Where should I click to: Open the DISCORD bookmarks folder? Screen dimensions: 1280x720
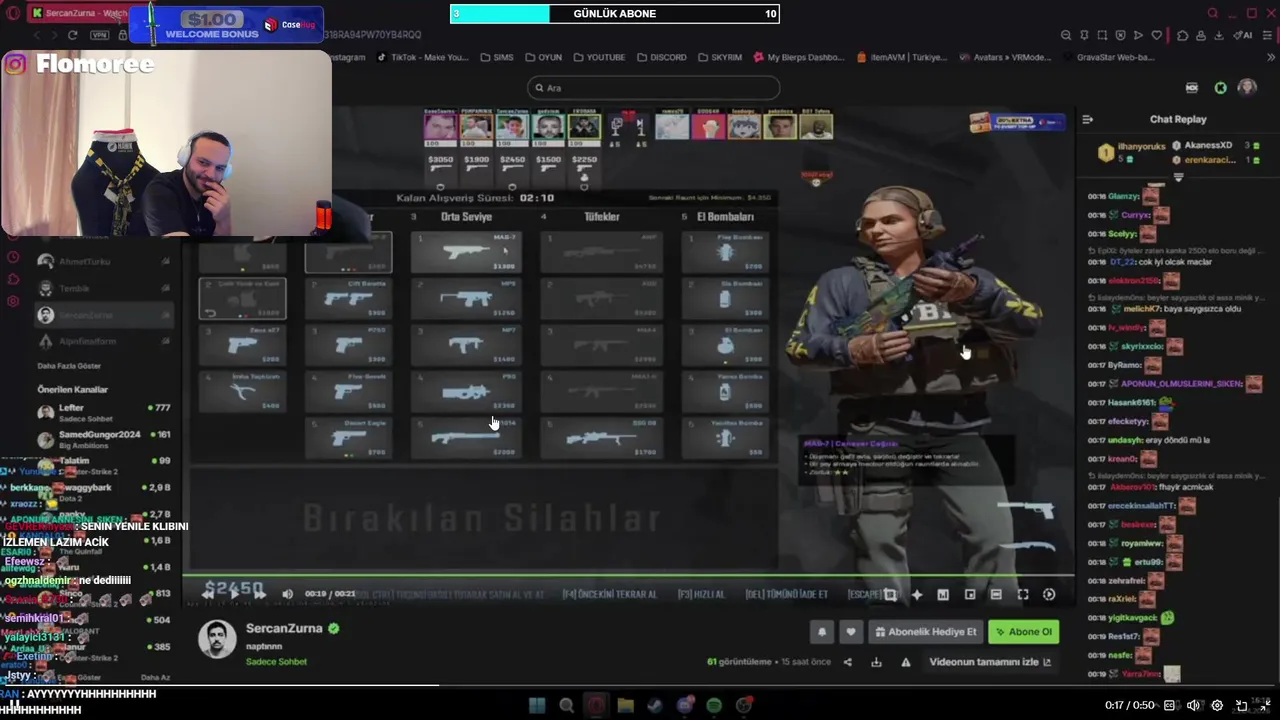pos(661,57)
